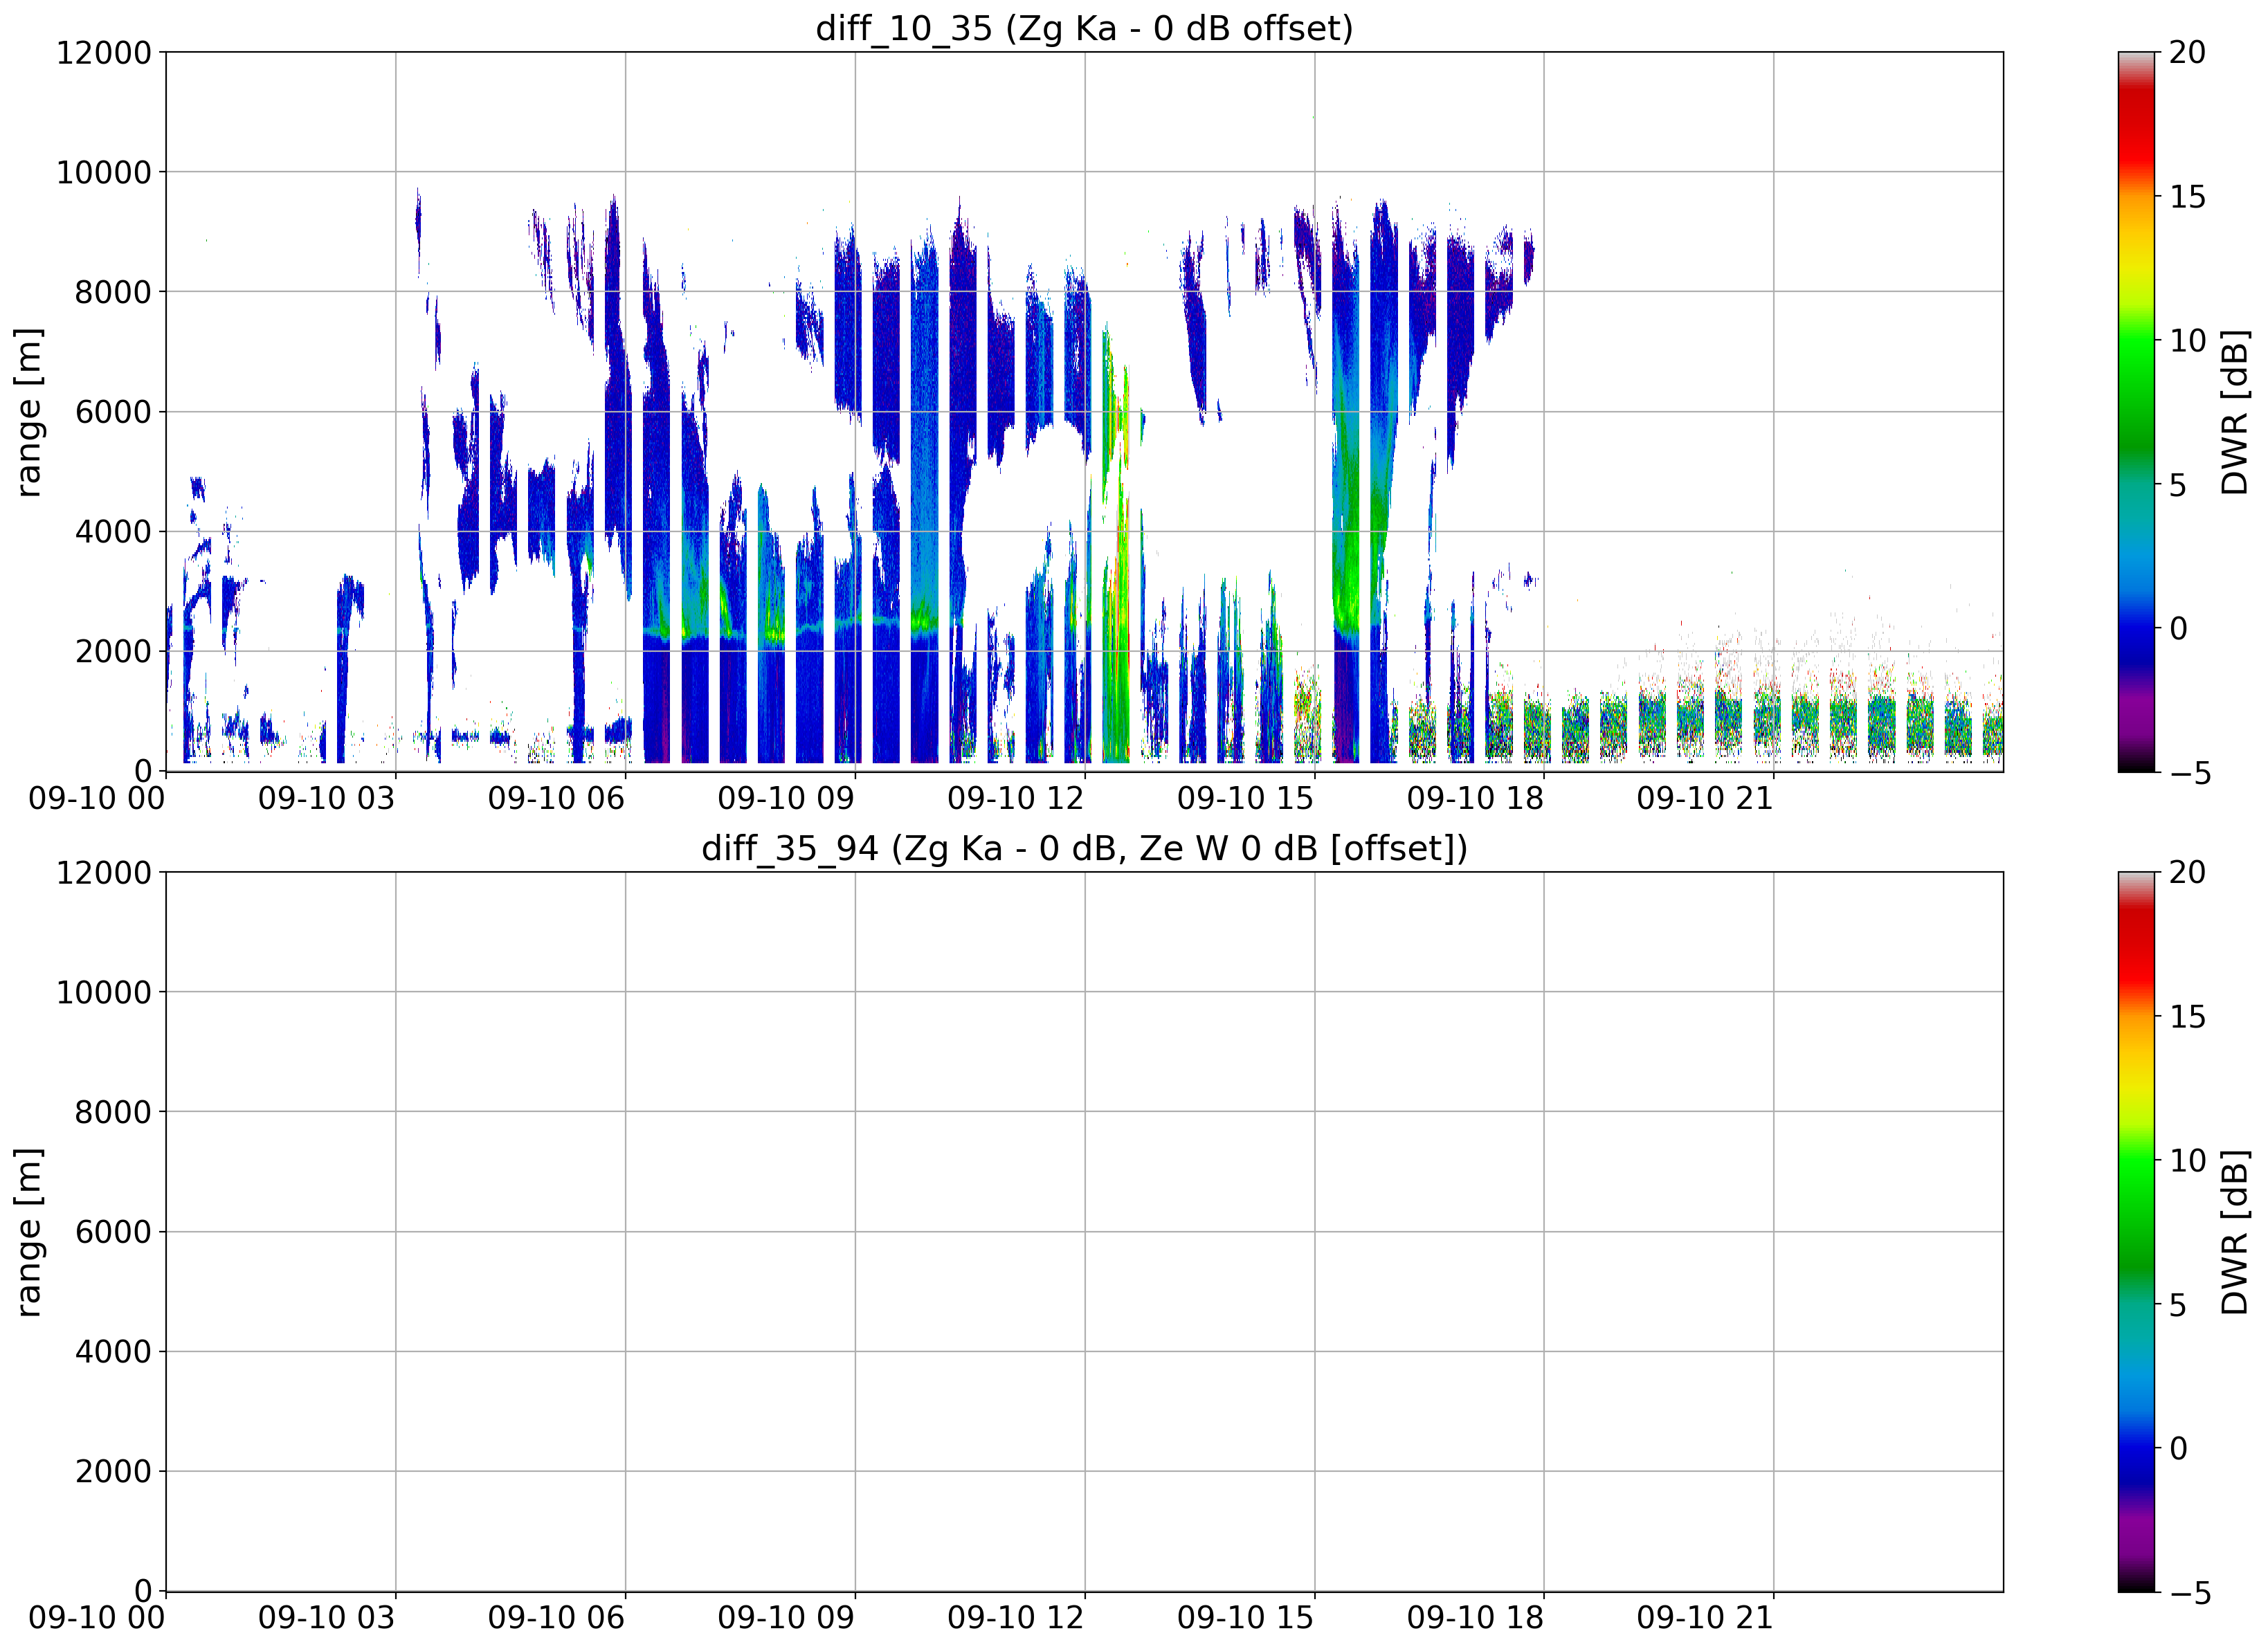
Task: Click the "09-10 21" time tick under upper plot
Action: [1705, 798]
